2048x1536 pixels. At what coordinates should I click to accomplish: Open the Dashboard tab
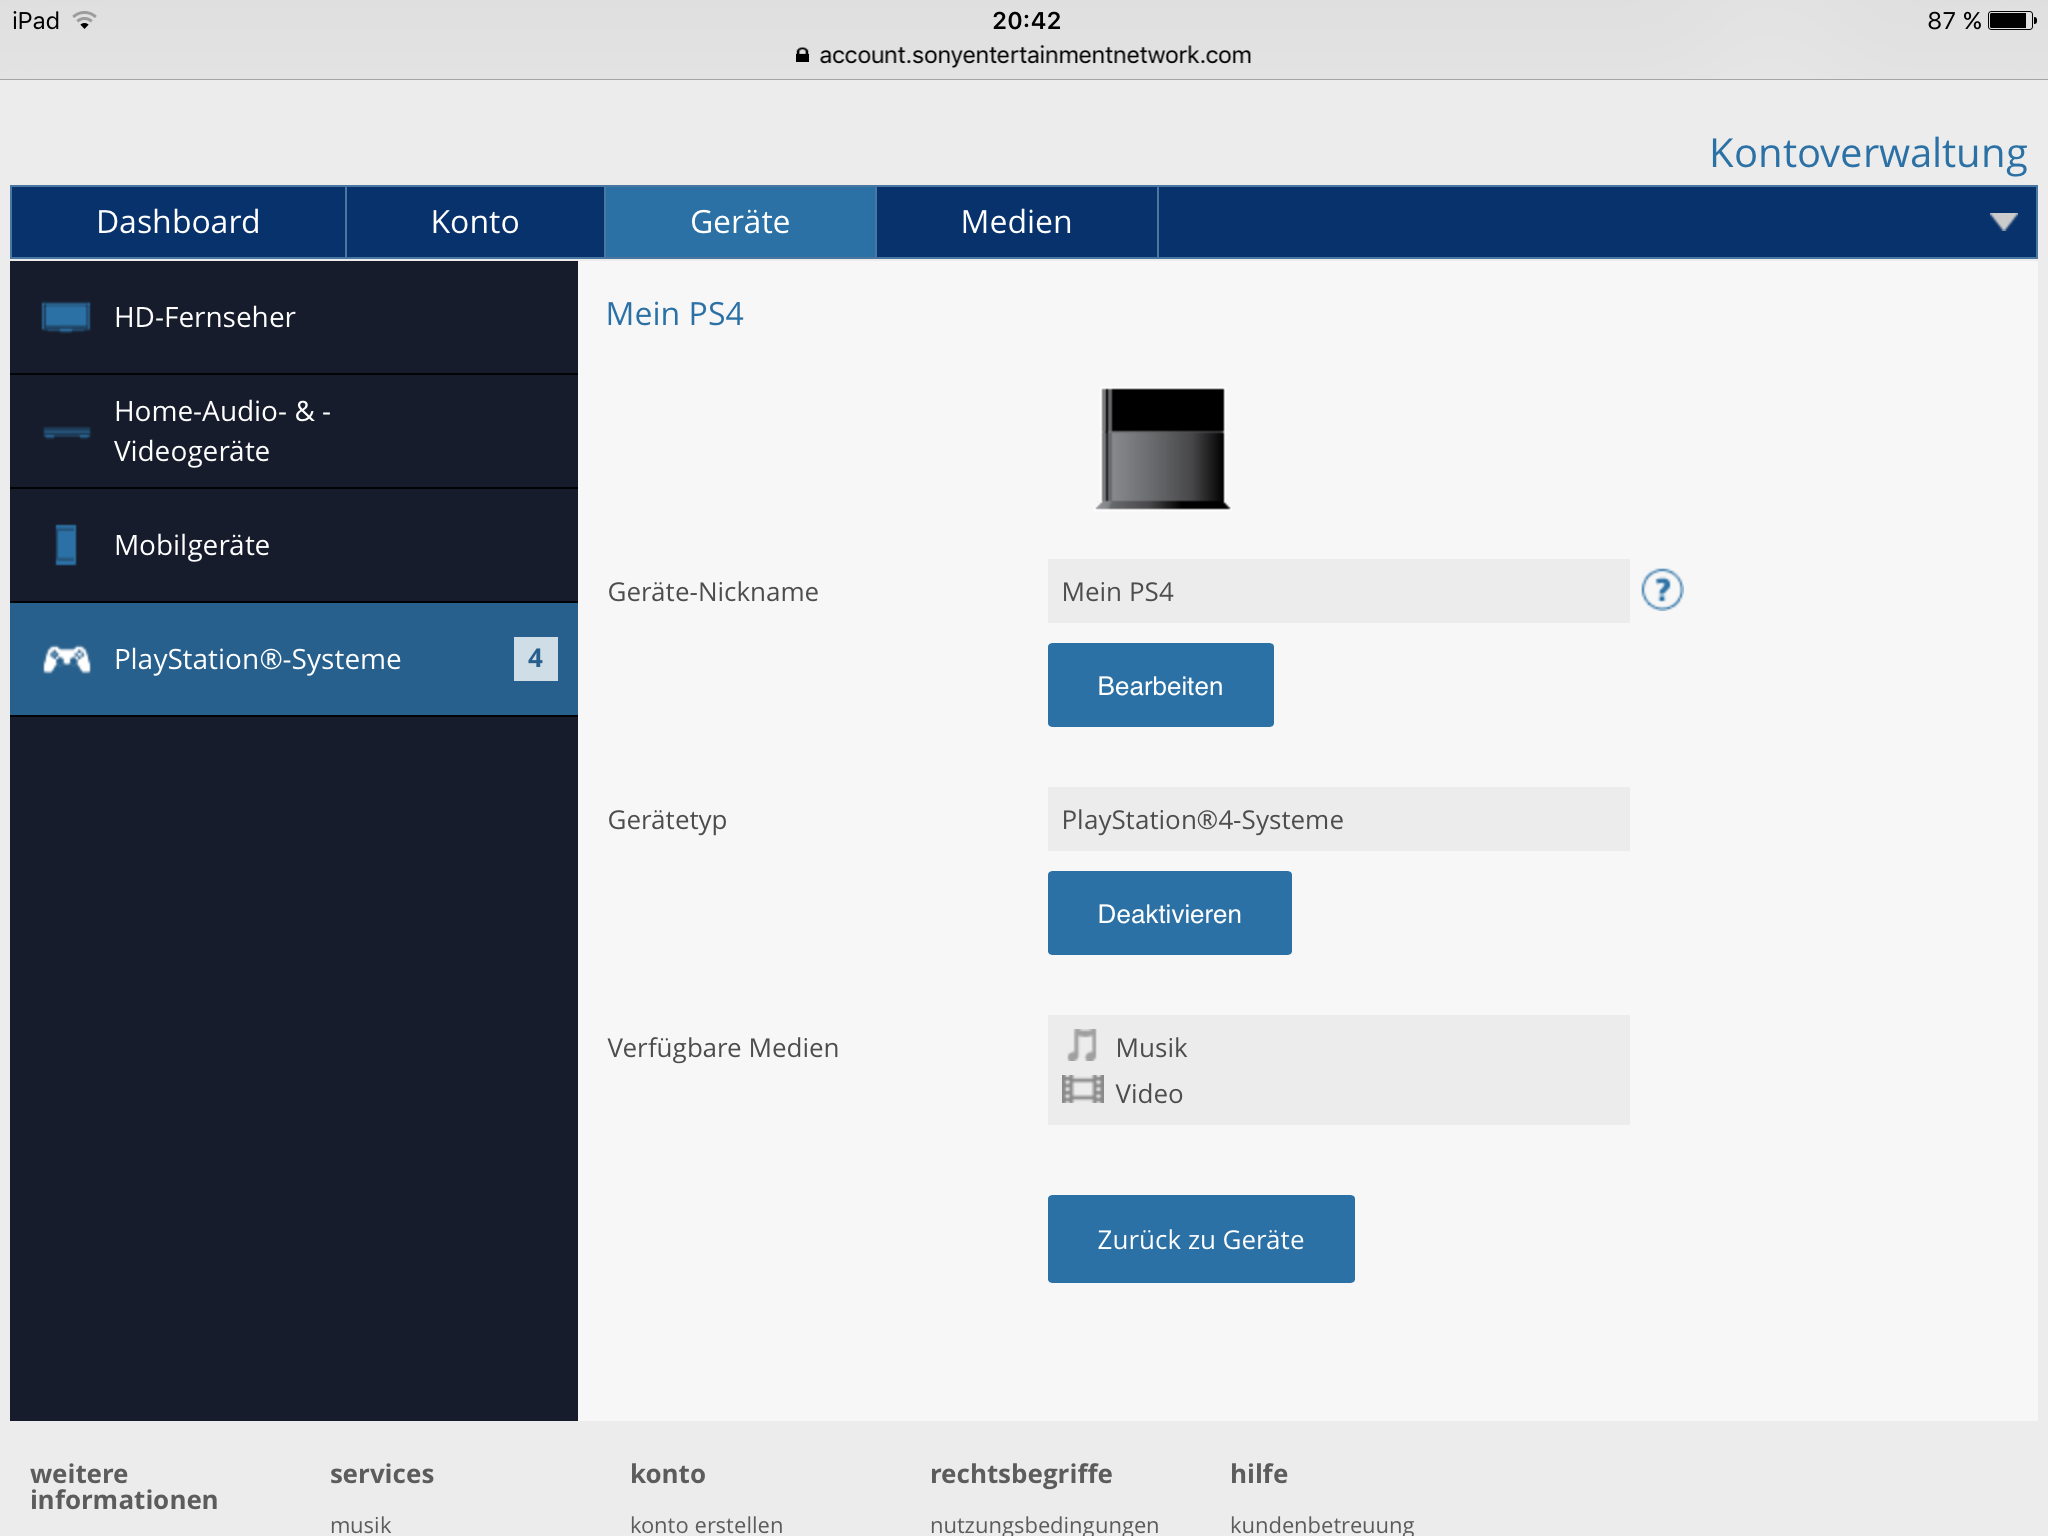(178, 222)
